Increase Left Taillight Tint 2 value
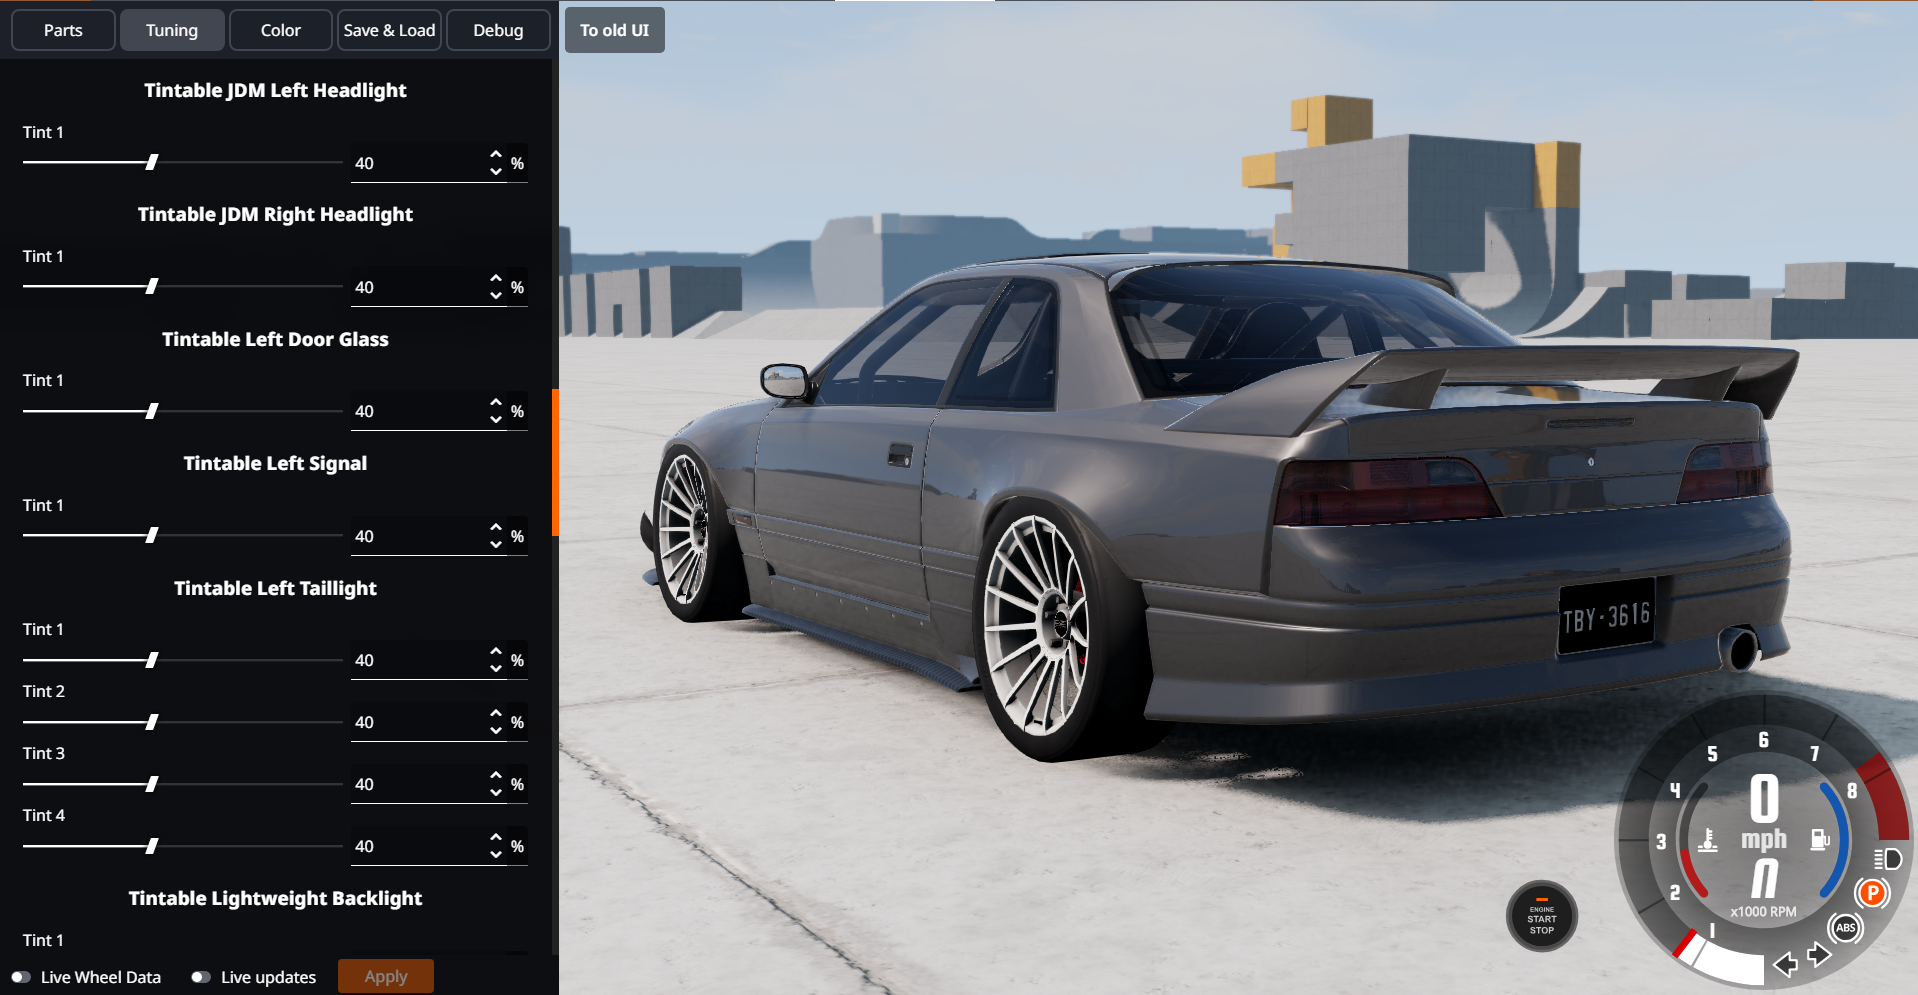 click(496, 714)
